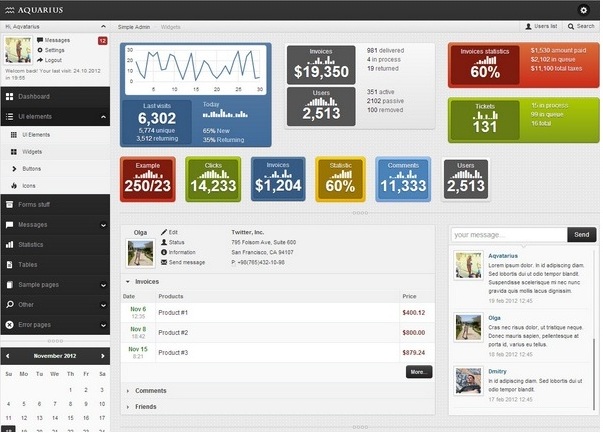Click the Search magnifier icon in top bar
This screenshot has height=433, width=603.
coord(571,27)
